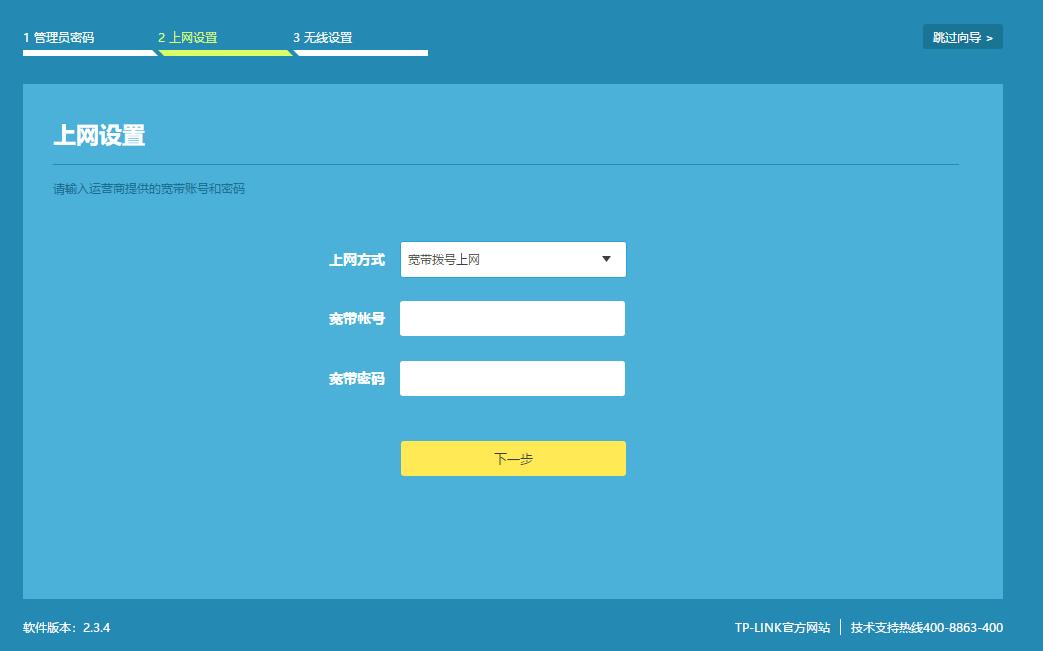The width and height of the screenshot is (1043, 651).
Task: Select the 宽带密码 field label
Action: click(357, 378)
